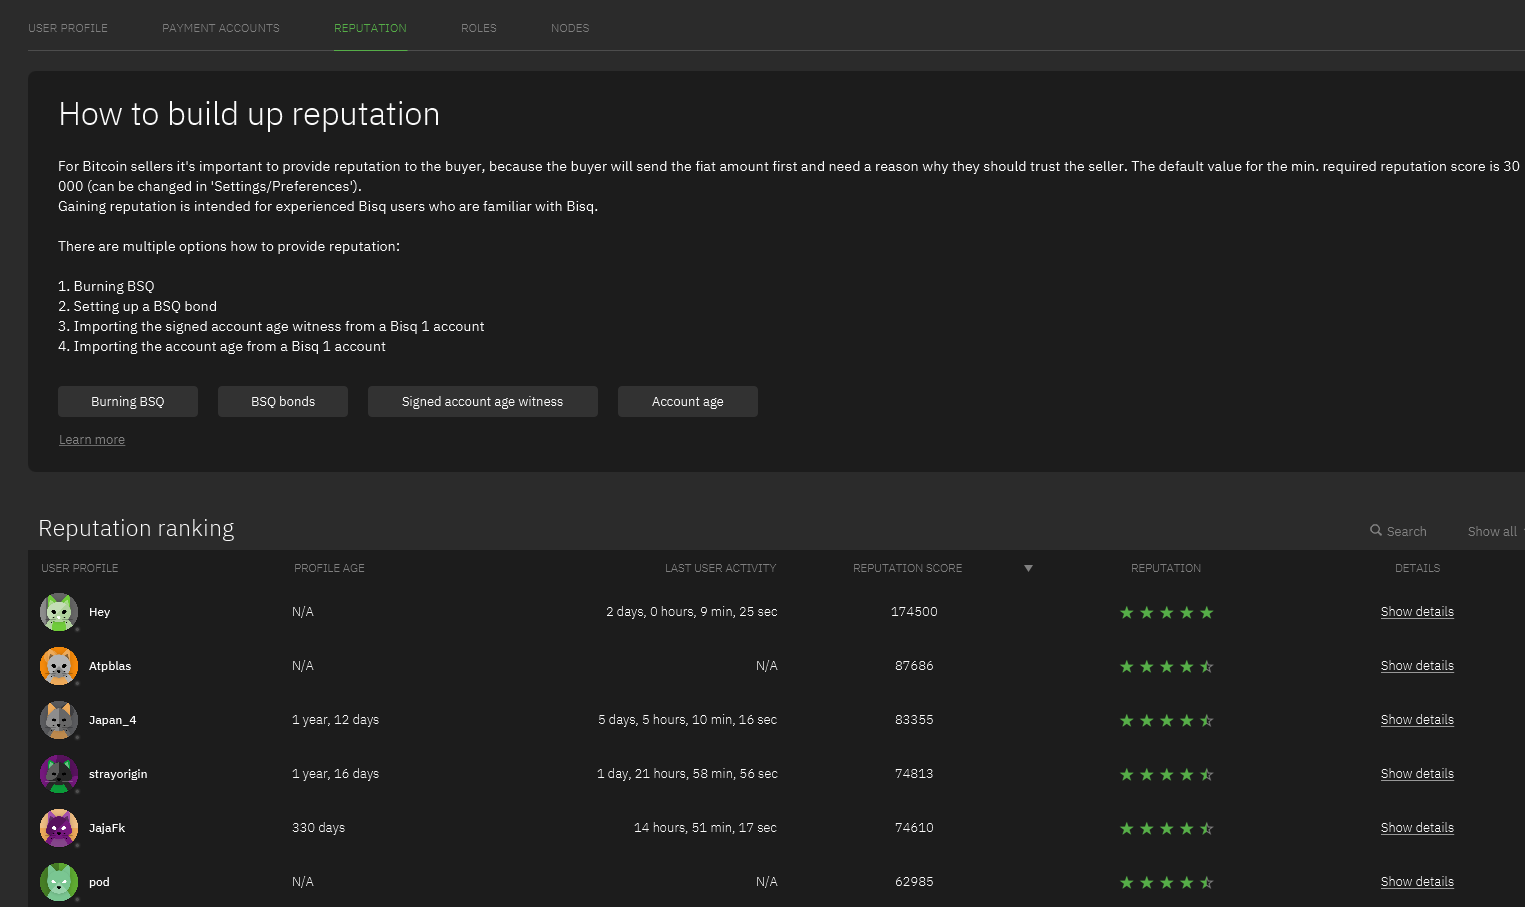The image size is (1525, 907).
Task: Click the star rating for pod
Action: 1166,882
